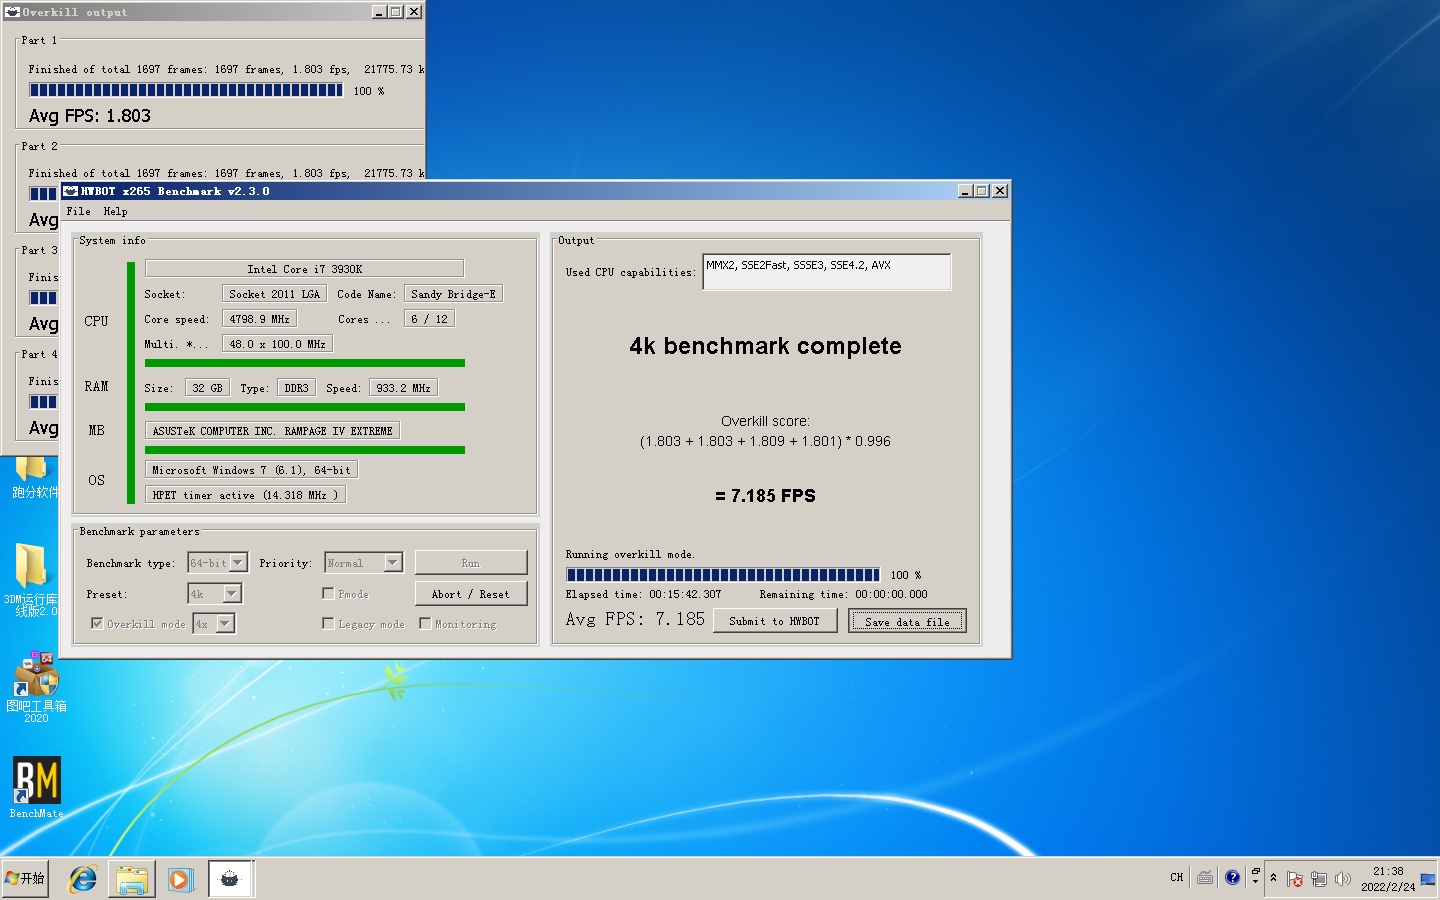The image size is (1440, 900).
Task: Click the Run button
Action: (471, 563)
